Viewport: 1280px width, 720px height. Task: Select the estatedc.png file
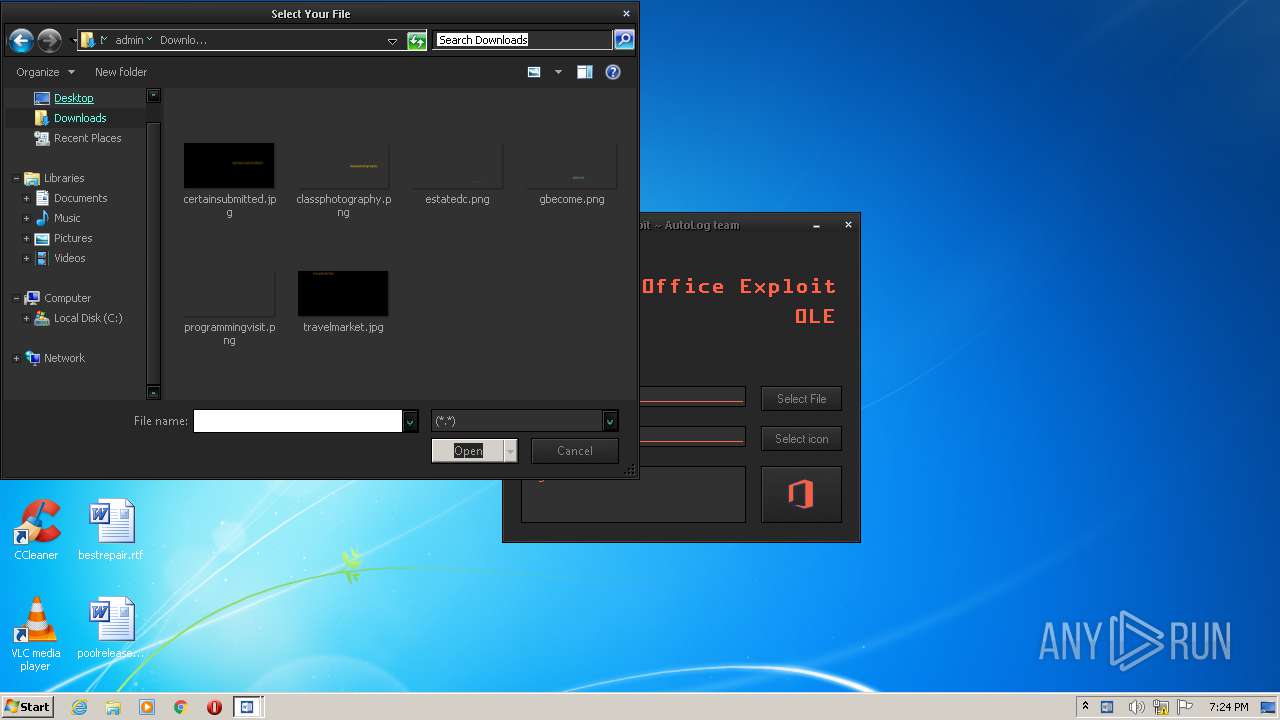point(457,175)
